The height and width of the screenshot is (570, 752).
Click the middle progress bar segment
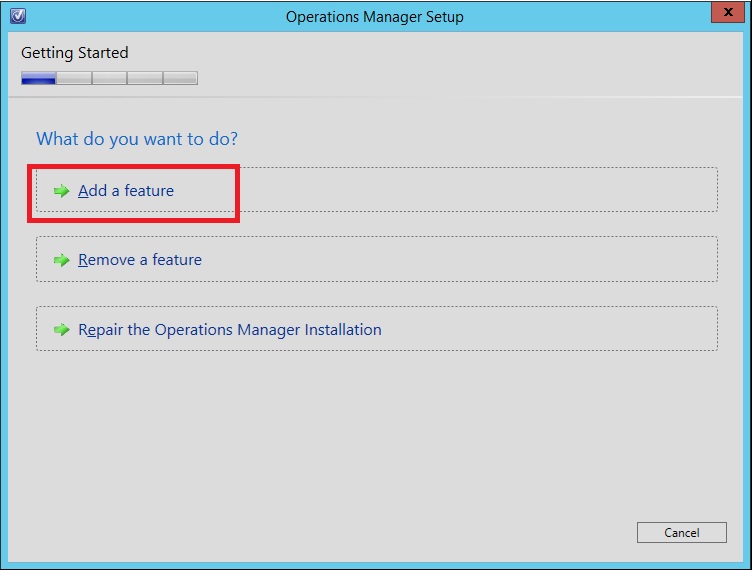click(x=109, y=78)
